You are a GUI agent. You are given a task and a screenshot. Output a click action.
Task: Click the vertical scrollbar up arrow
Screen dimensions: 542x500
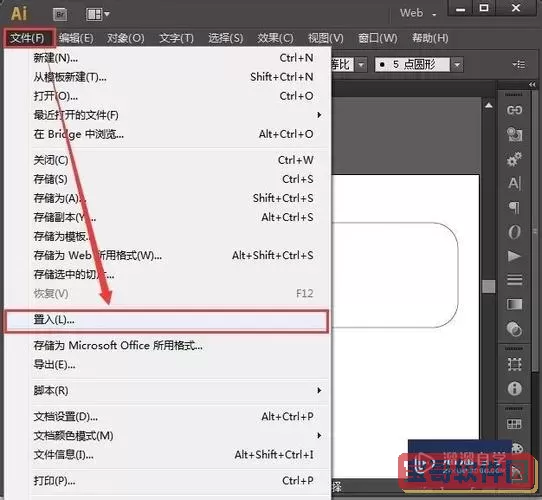pyautogui.click(x=489, y=105)
